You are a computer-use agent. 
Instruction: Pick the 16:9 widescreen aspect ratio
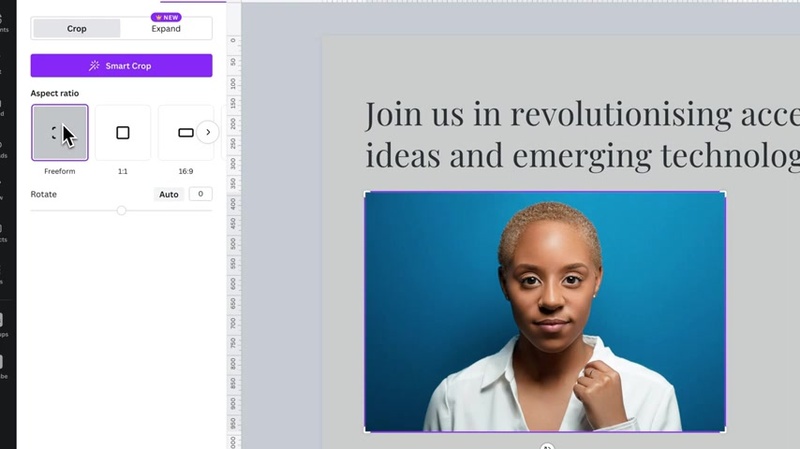(x=186, y=133)
